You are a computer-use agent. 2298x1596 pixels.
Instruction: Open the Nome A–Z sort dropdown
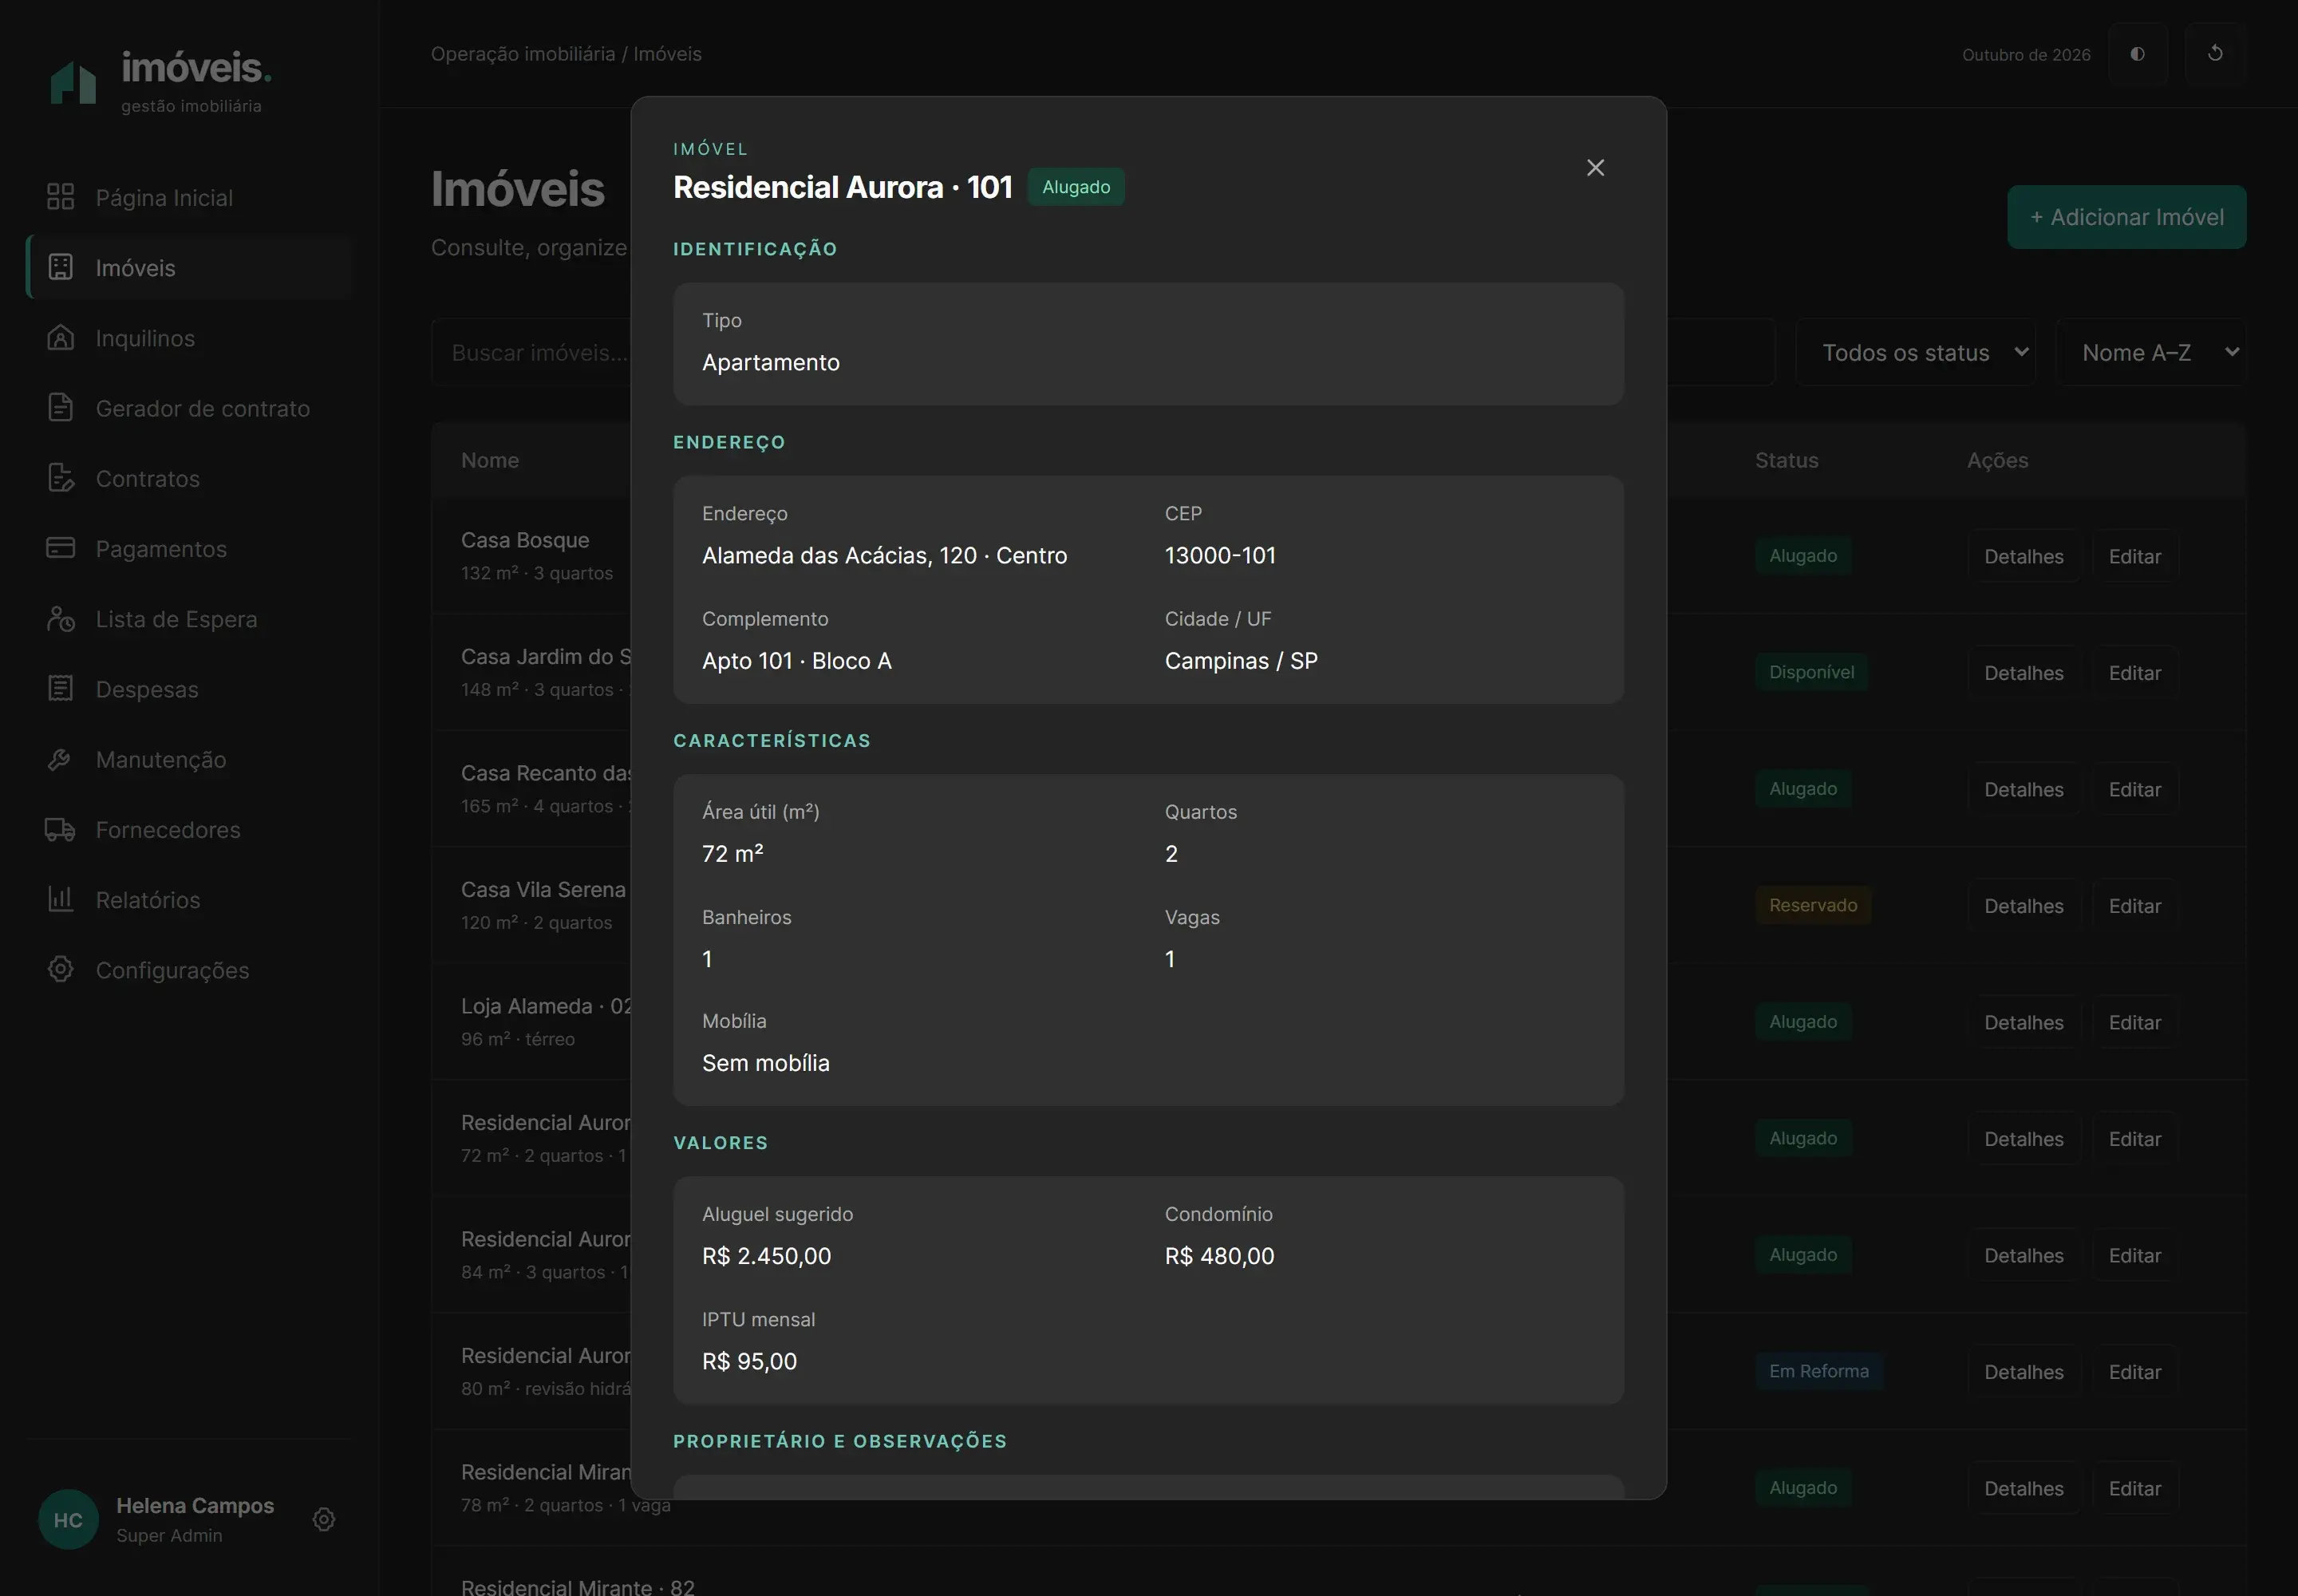tap(2151, 352)
